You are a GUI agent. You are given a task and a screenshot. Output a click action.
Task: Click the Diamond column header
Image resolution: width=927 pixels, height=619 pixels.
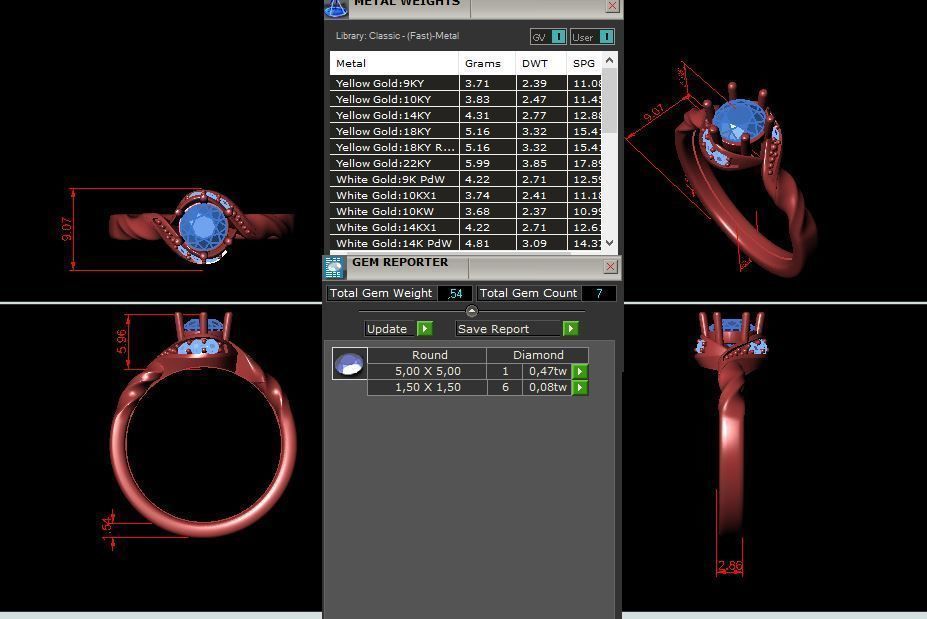pyautogui.click(x=538, y=355)
